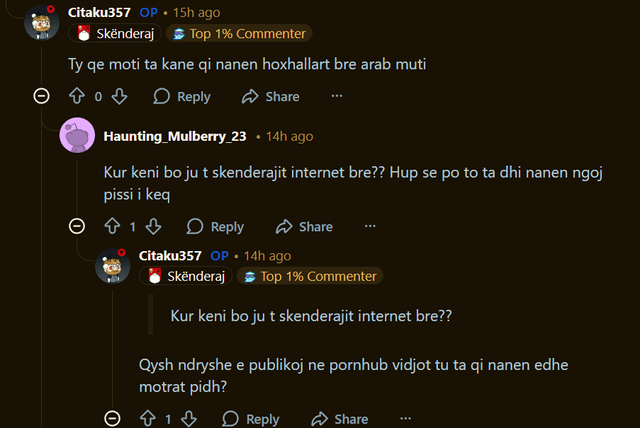Collapse the bottom Citaku357 reply thread

tap(112, 419)
